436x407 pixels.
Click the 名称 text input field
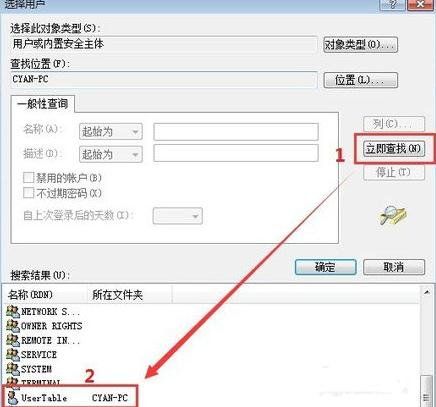pyautogui.click(x=236, y=132)
